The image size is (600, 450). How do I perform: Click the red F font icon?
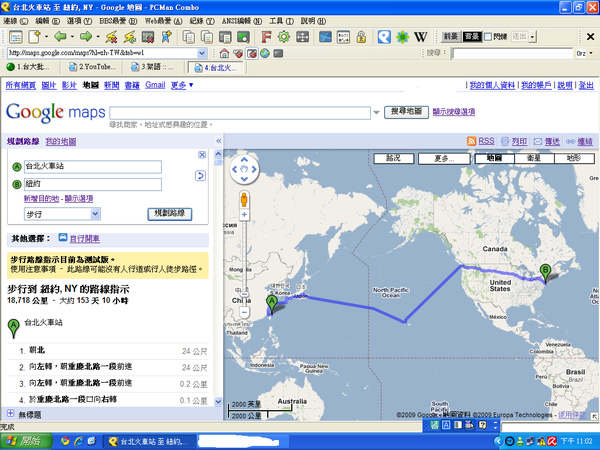coord(266,37)
